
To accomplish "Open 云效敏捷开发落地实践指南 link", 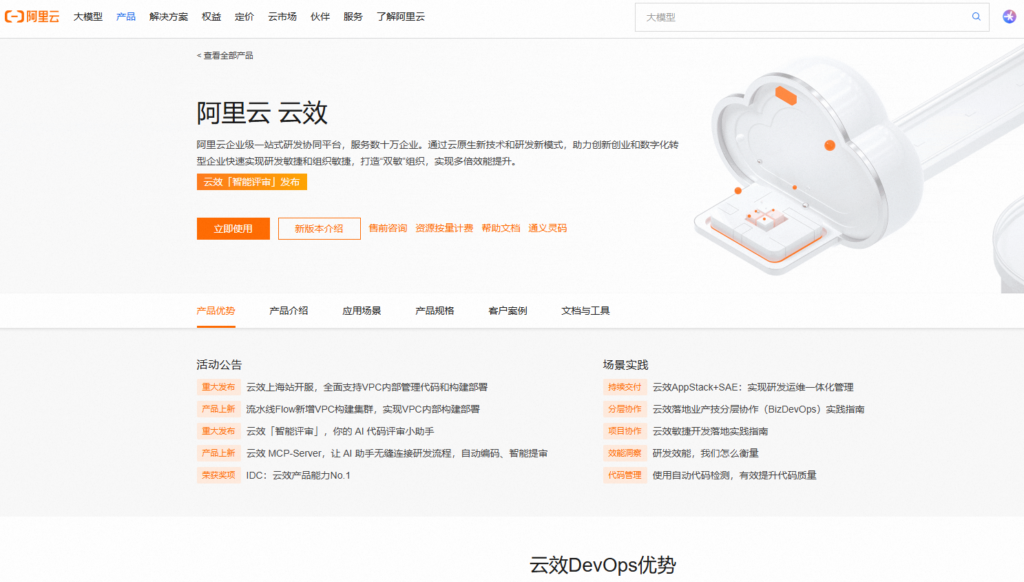I will tap(710, 431).
